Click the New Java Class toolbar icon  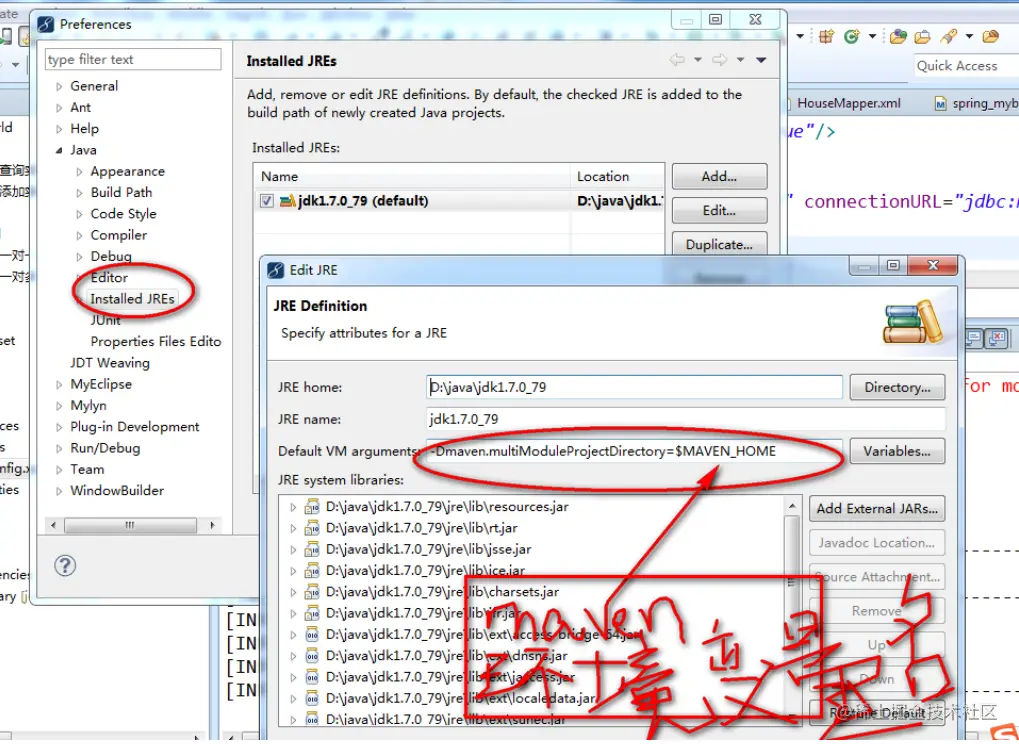pyautogui.click(x=851, y=37)
